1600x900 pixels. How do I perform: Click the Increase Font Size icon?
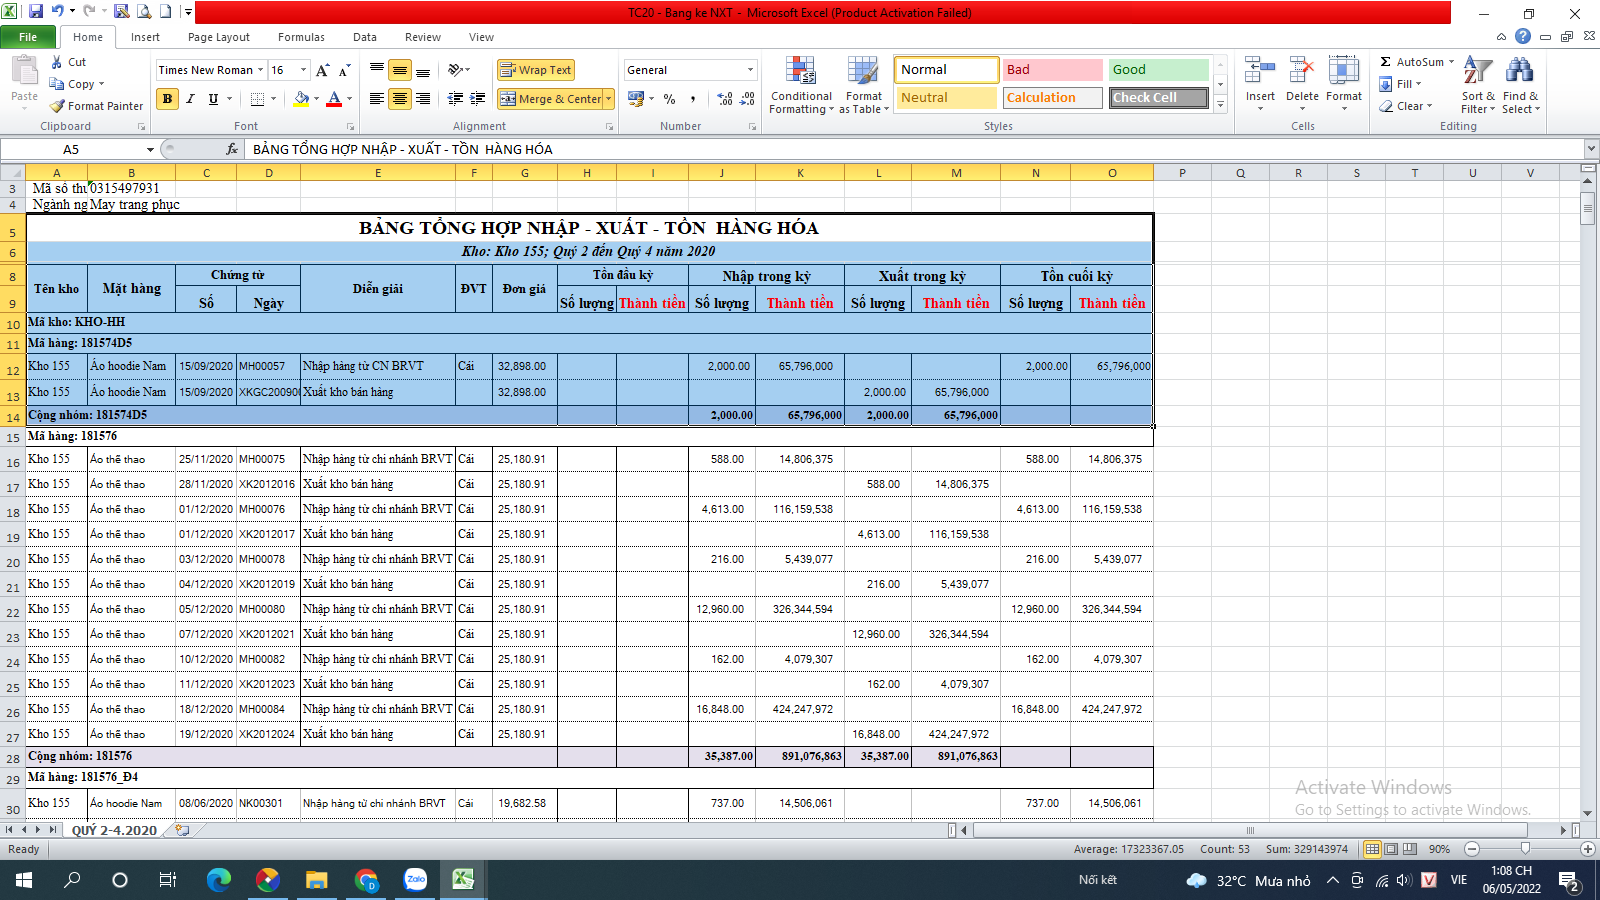pyautogui.click(x=322, y=70)
